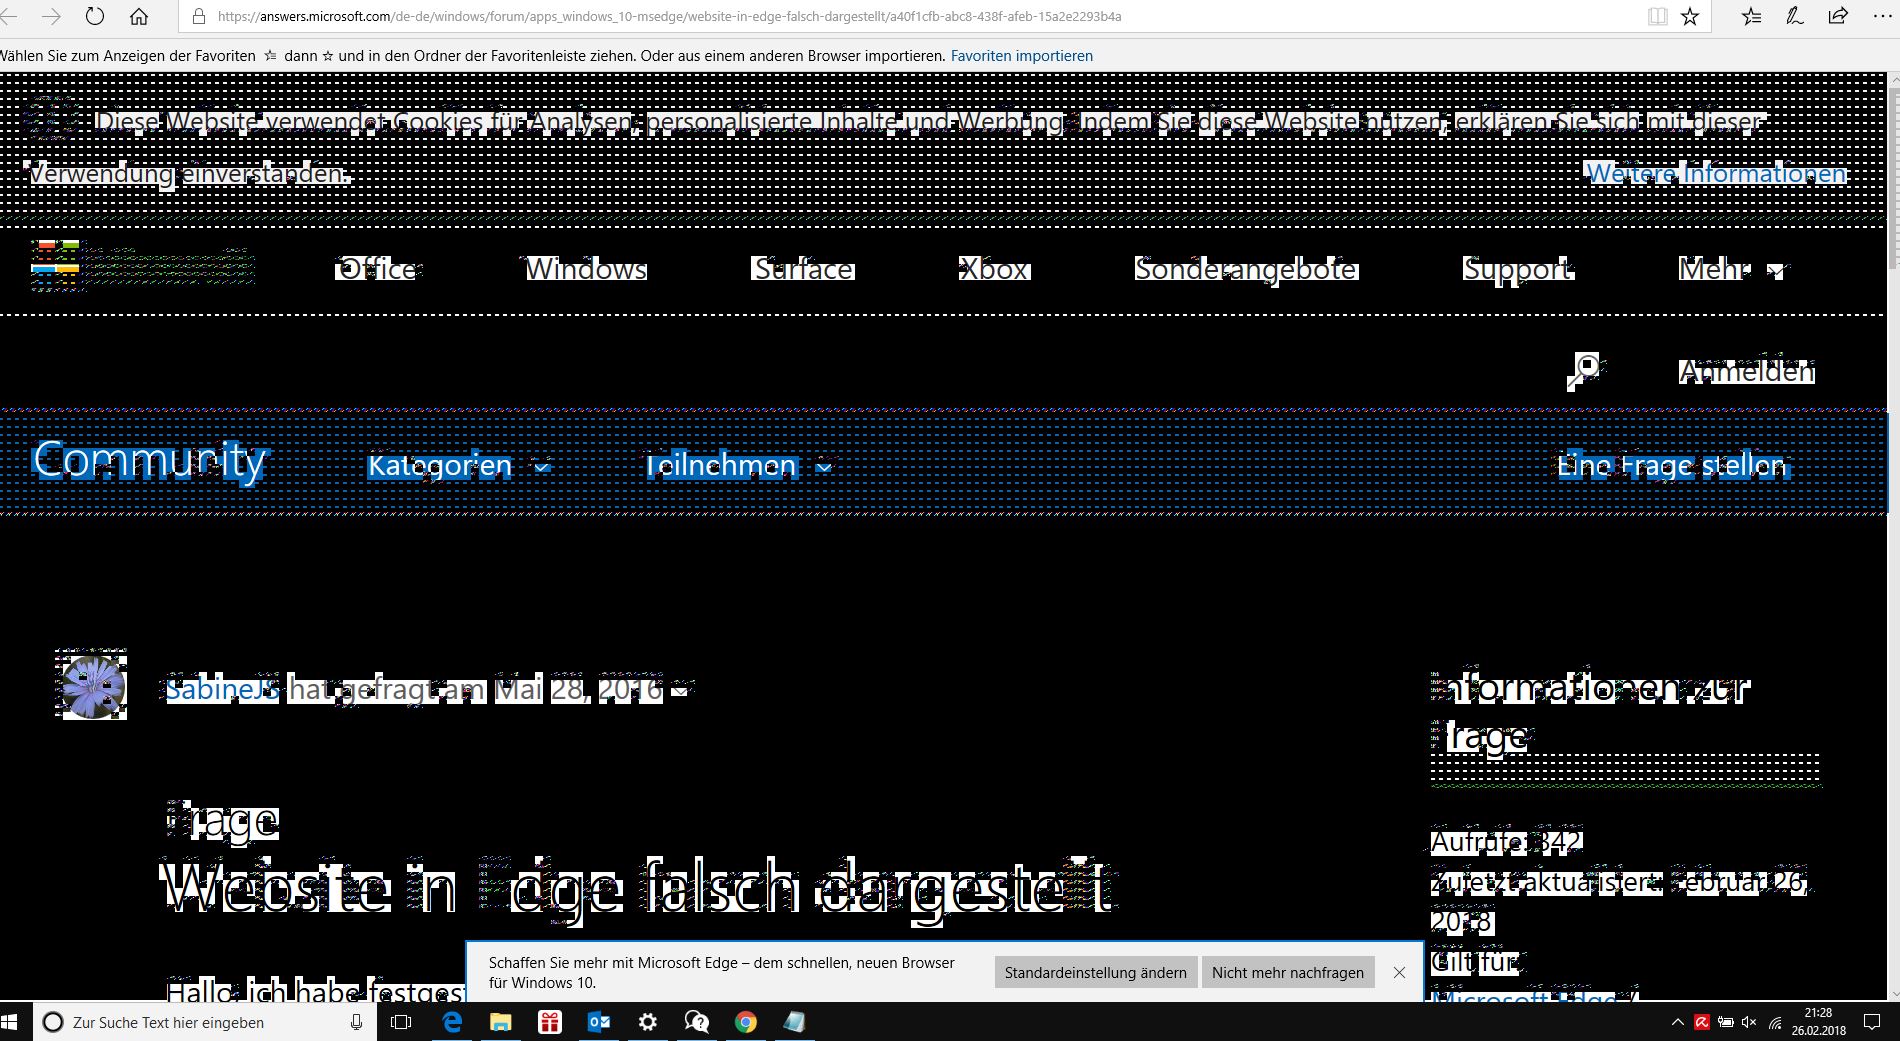The image size is (1900, 1041).
Task: Click the Avira tray icon
Action: 1701,1022
